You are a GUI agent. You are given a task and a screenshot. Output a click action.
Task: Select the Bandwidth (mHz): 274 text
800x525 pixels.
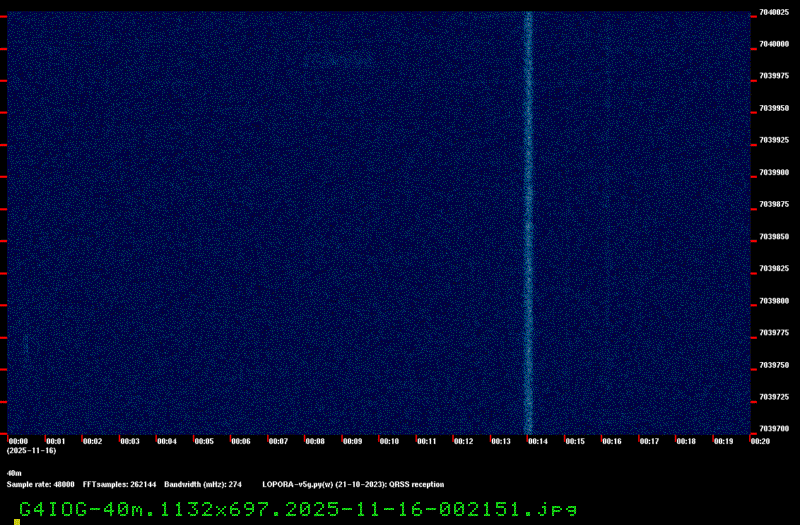tap(203, 485)
